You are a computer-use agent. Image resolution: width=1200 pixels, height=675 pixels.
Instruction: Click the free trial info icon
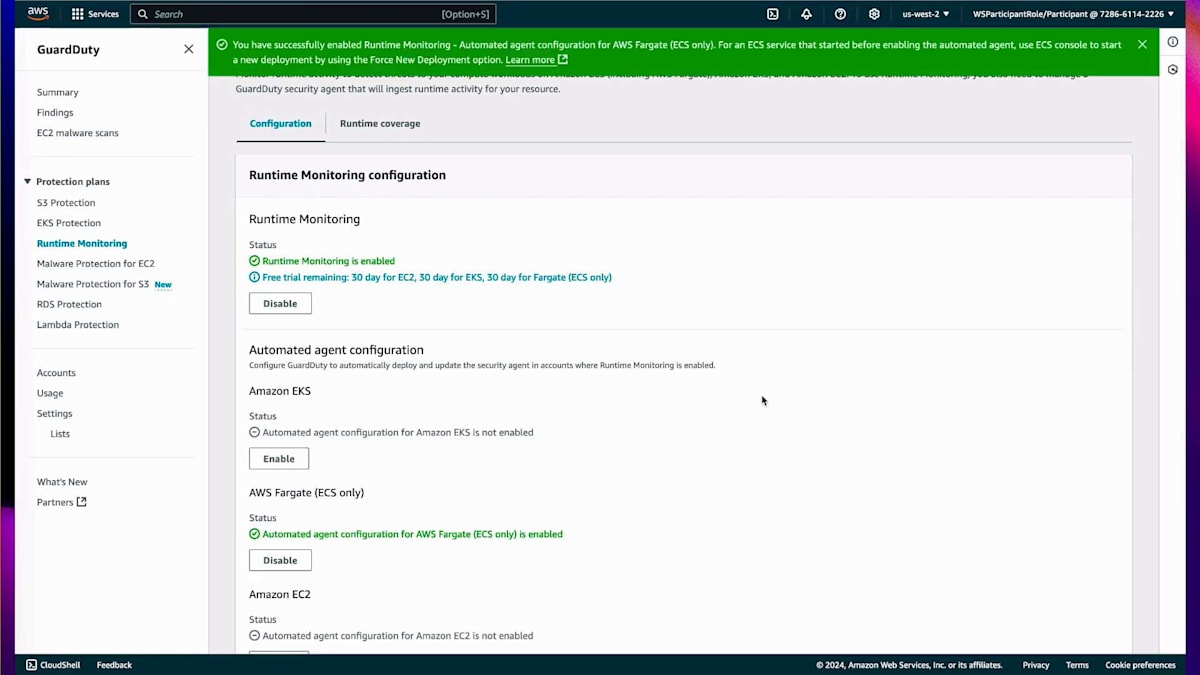[254, 277]
